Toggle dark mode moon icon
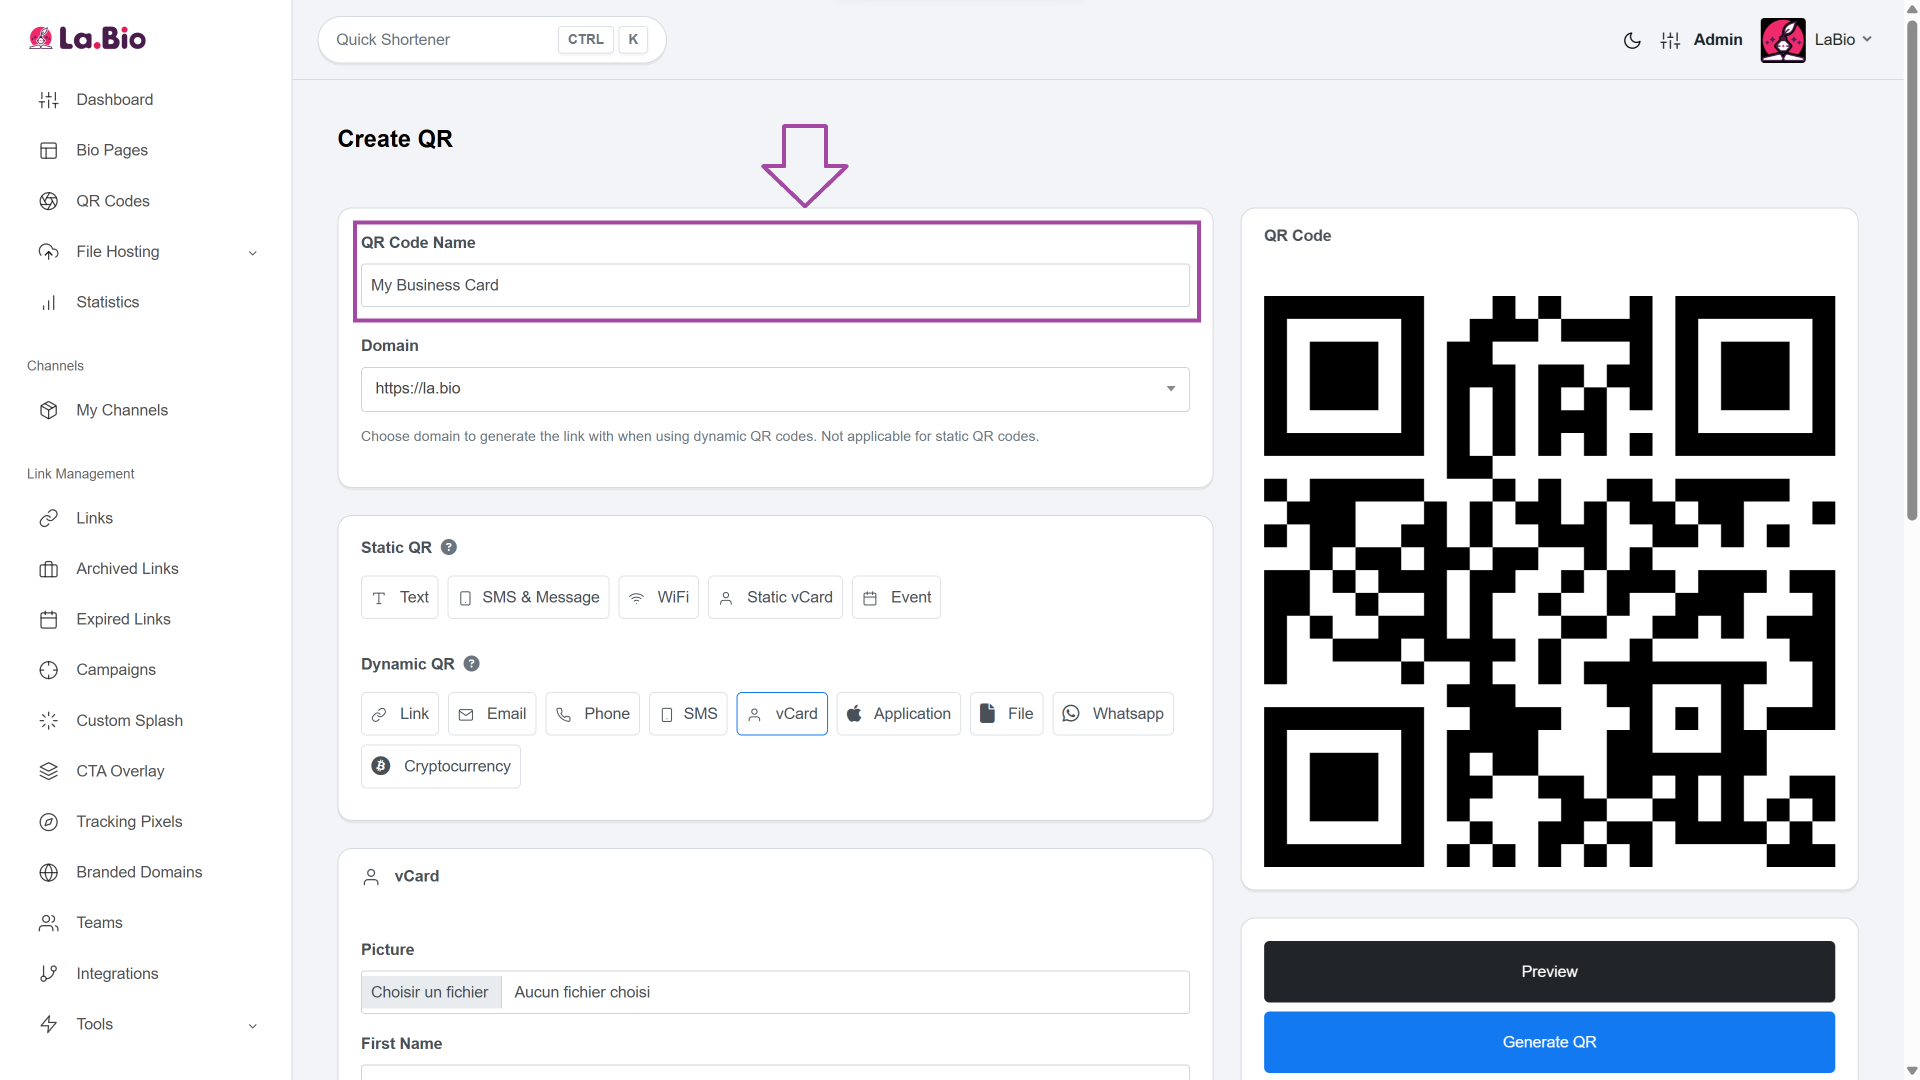 pos(1632,40)
